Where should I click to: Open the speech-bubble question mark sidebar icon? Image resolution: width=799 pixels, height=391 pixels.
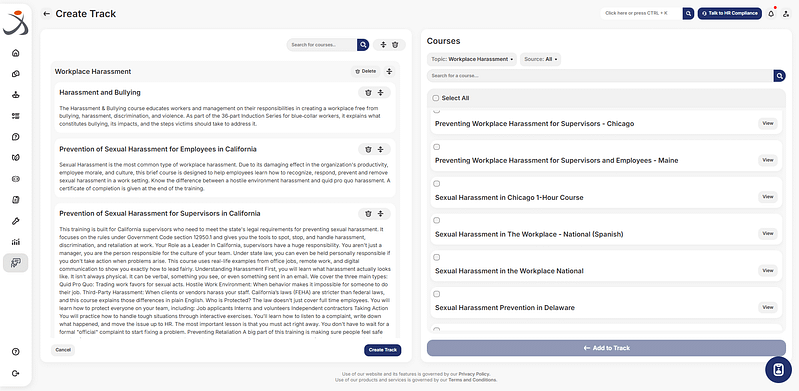[x=15, y=137]
